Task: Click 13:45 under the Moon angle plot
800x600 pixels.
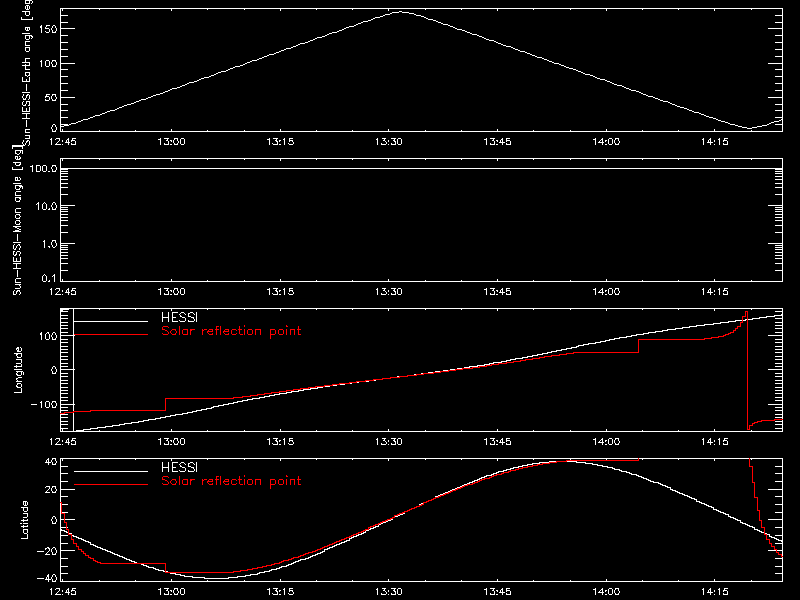Action: 497,291
